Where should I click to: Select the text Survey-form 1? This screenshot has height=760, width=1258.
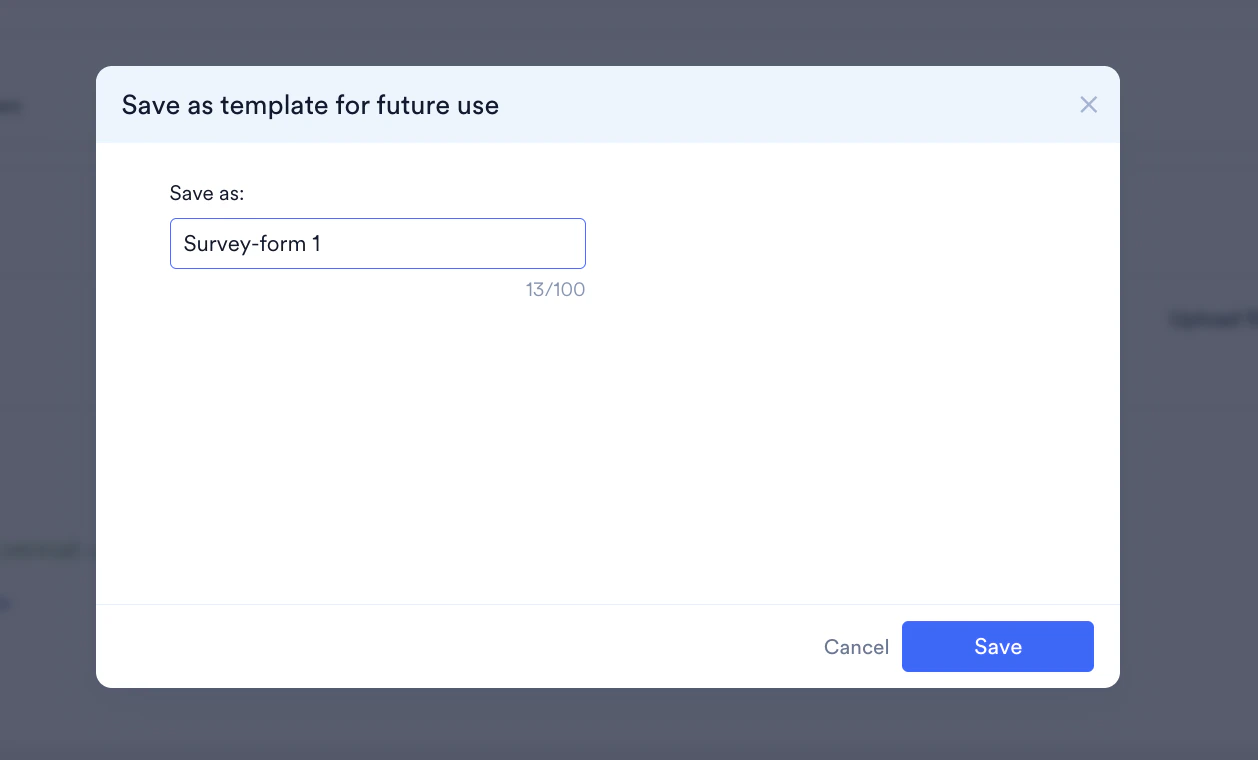[250, 243]
